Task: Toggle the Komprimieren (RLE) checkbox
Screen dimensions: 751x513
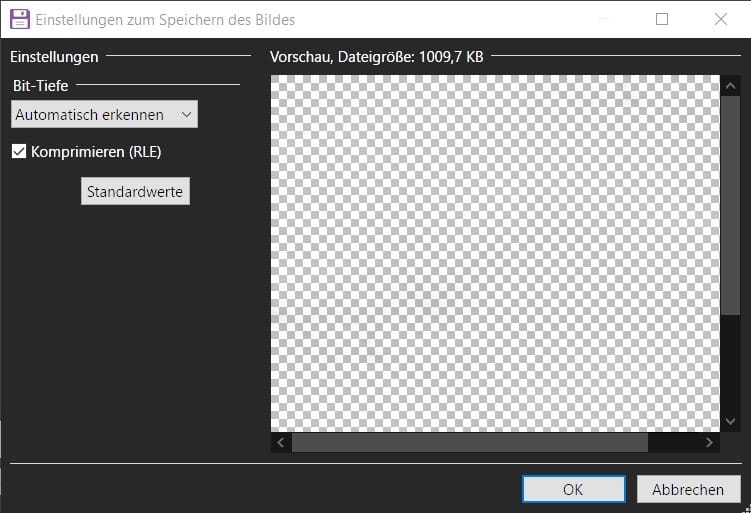Action: point(19,152)
